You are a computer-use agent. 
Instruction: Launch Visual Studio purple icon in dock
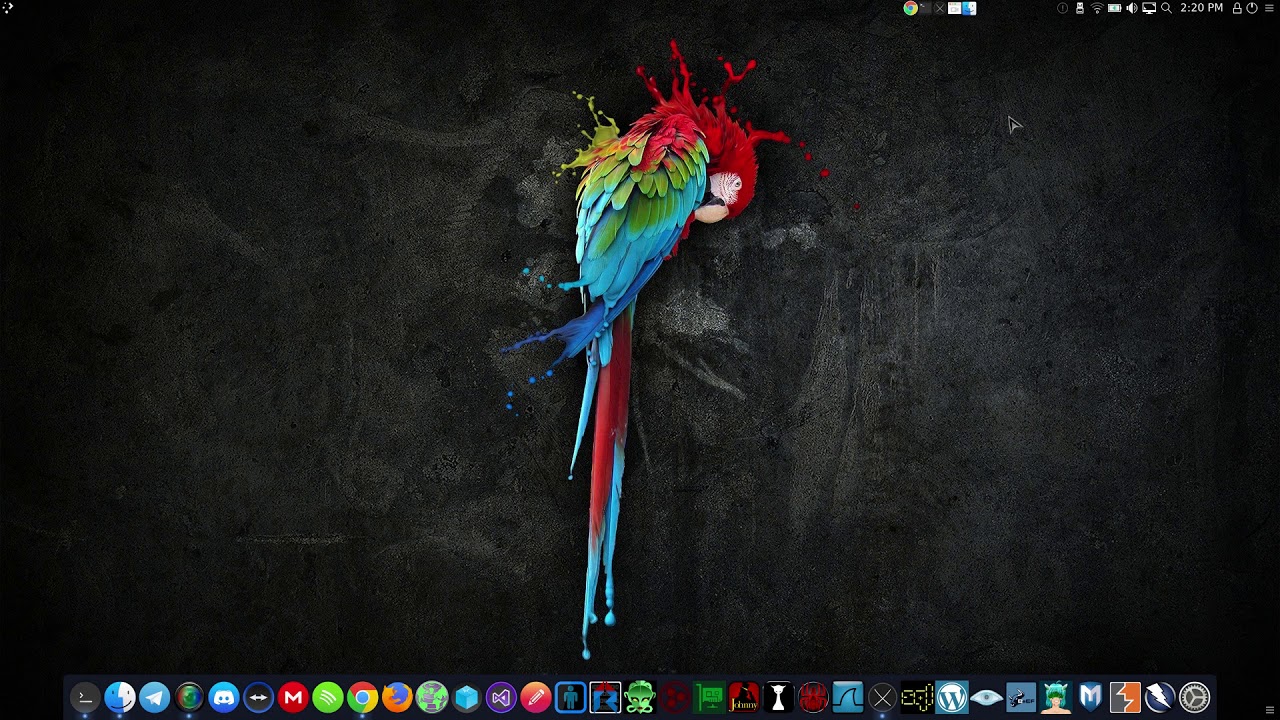coord(501,697)
